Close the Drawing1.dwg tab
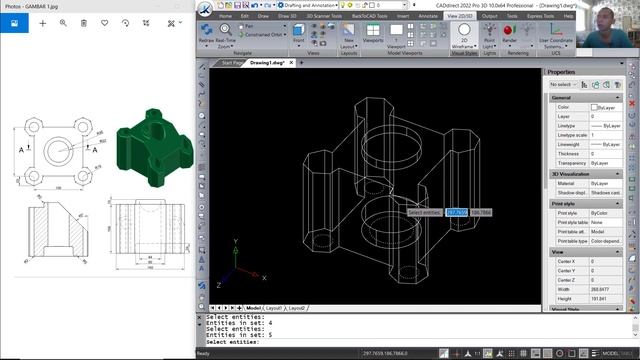The width and height of the screenshot is (640, 360). tap(291, 63)
